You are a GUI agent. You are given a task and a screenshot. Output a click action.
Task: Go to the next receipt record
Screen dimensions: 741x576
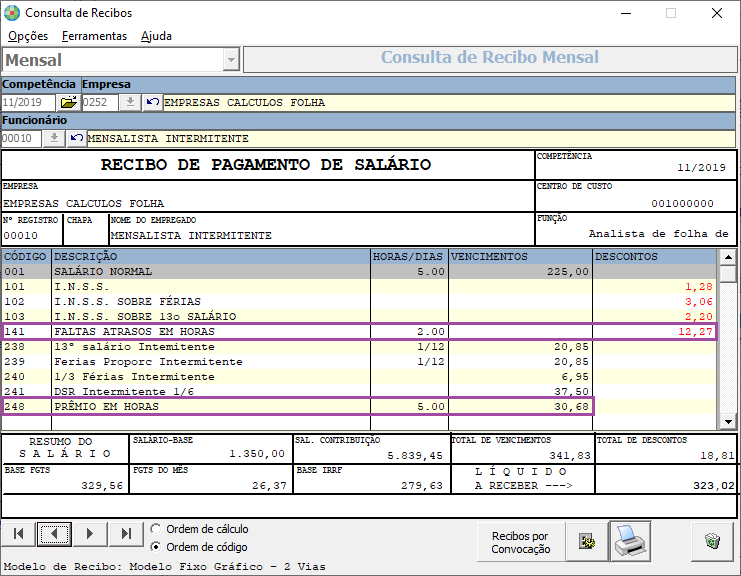[x=90, y=534]
